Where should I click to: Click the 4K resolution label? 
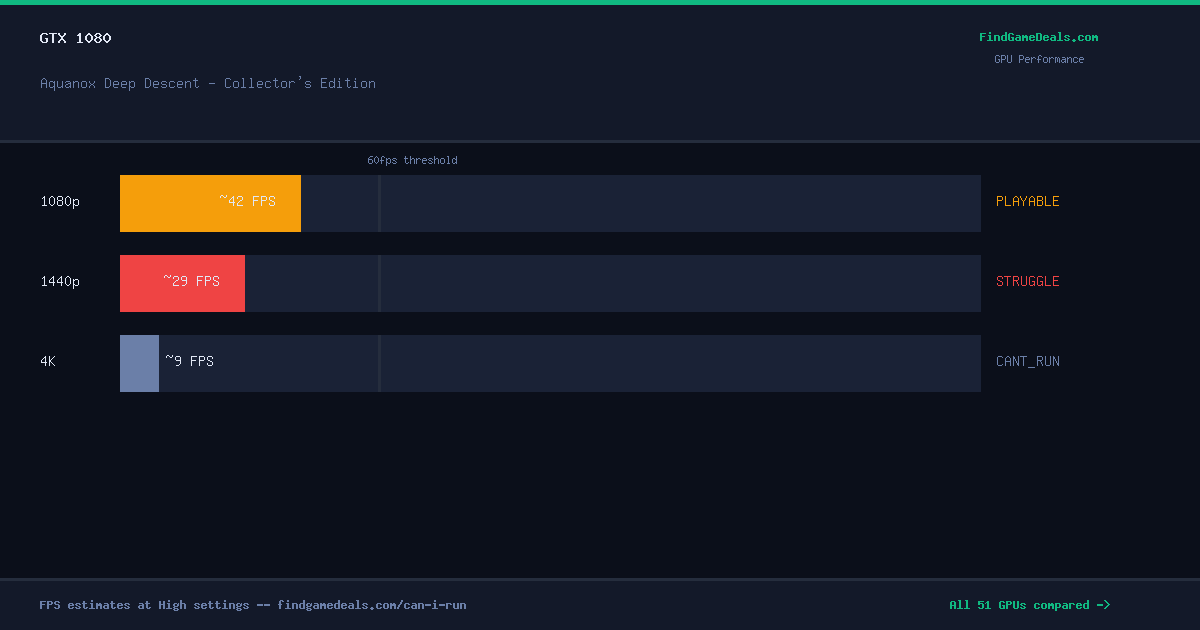click(x=48, y=361)
